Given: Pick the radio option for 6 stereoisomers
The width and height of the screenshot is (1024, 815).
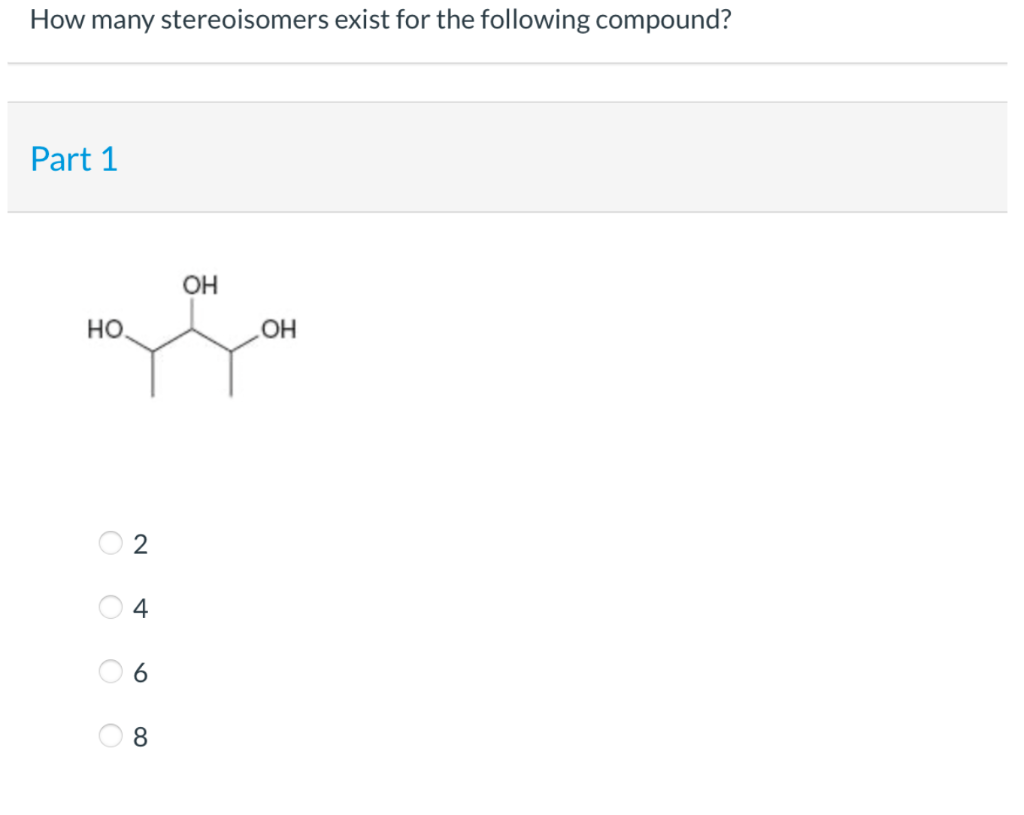Looking at the screenshot, I should [110, 671].
